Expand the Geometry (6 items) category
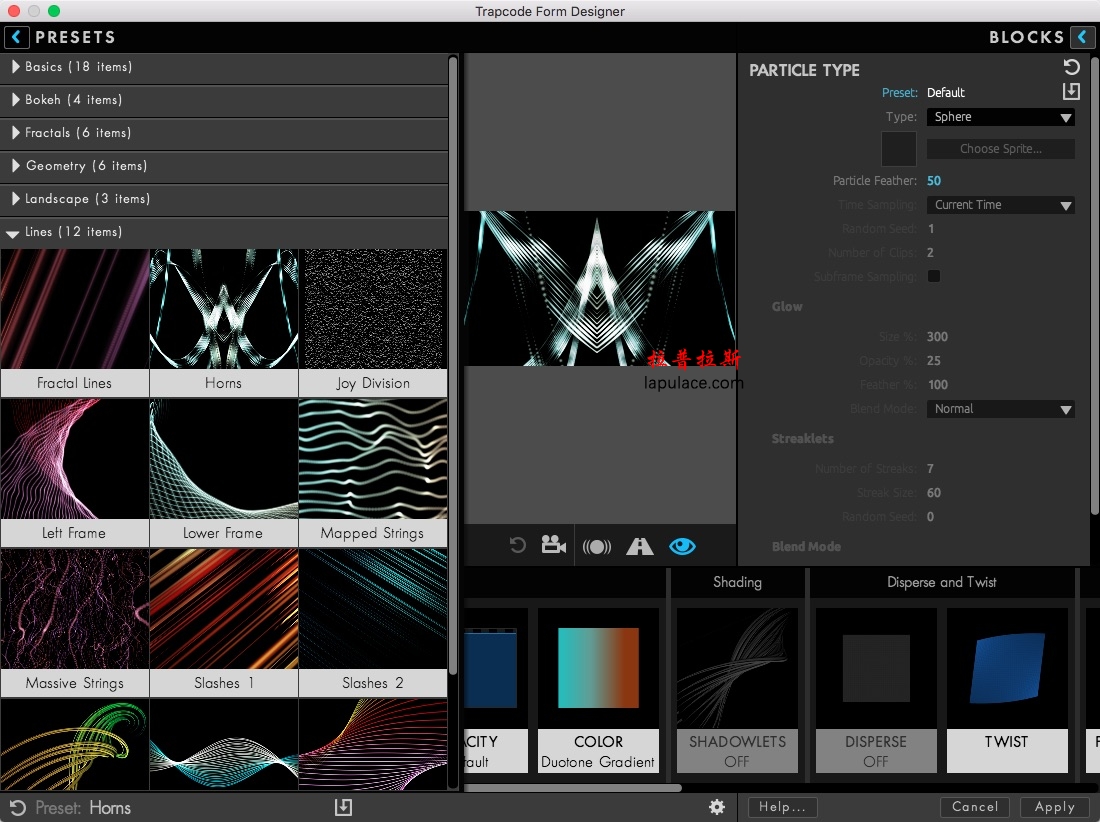The image size is (1100, 822). click(224, 166)
